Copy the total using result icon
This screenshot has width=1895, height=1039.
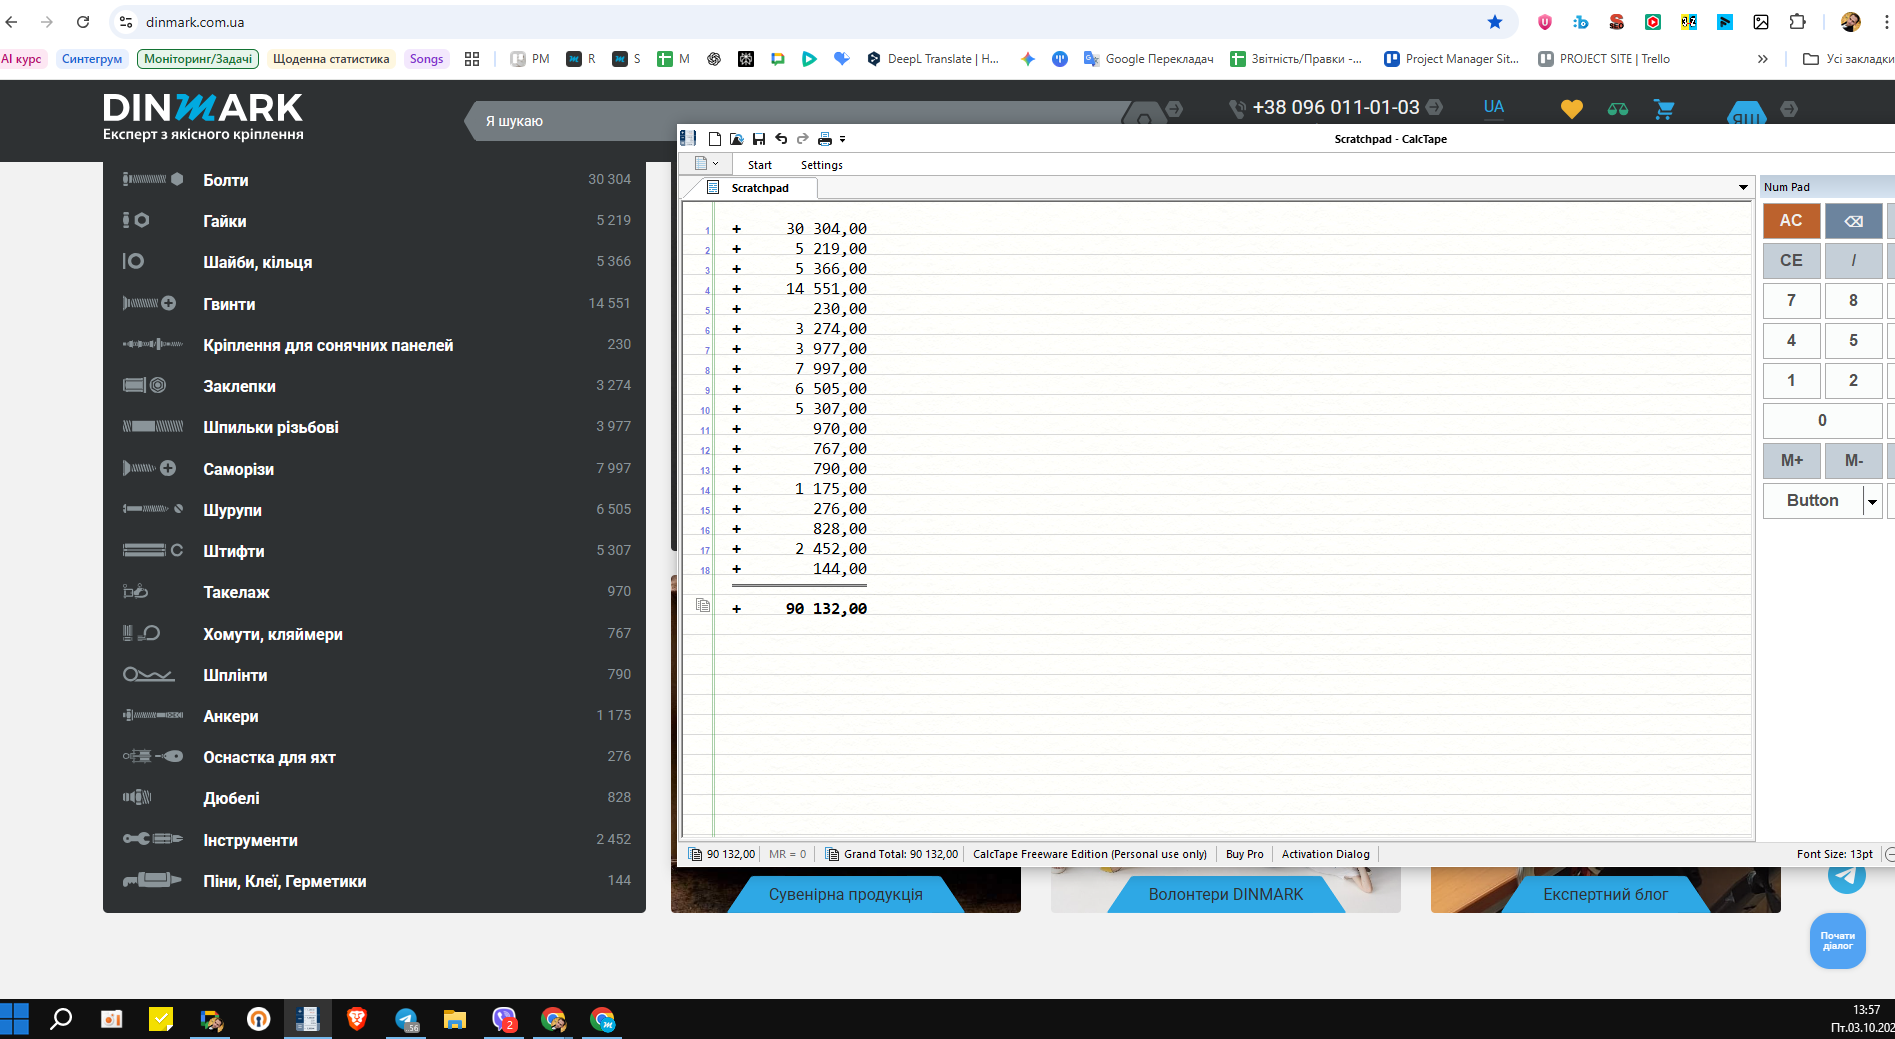point(703,605)
